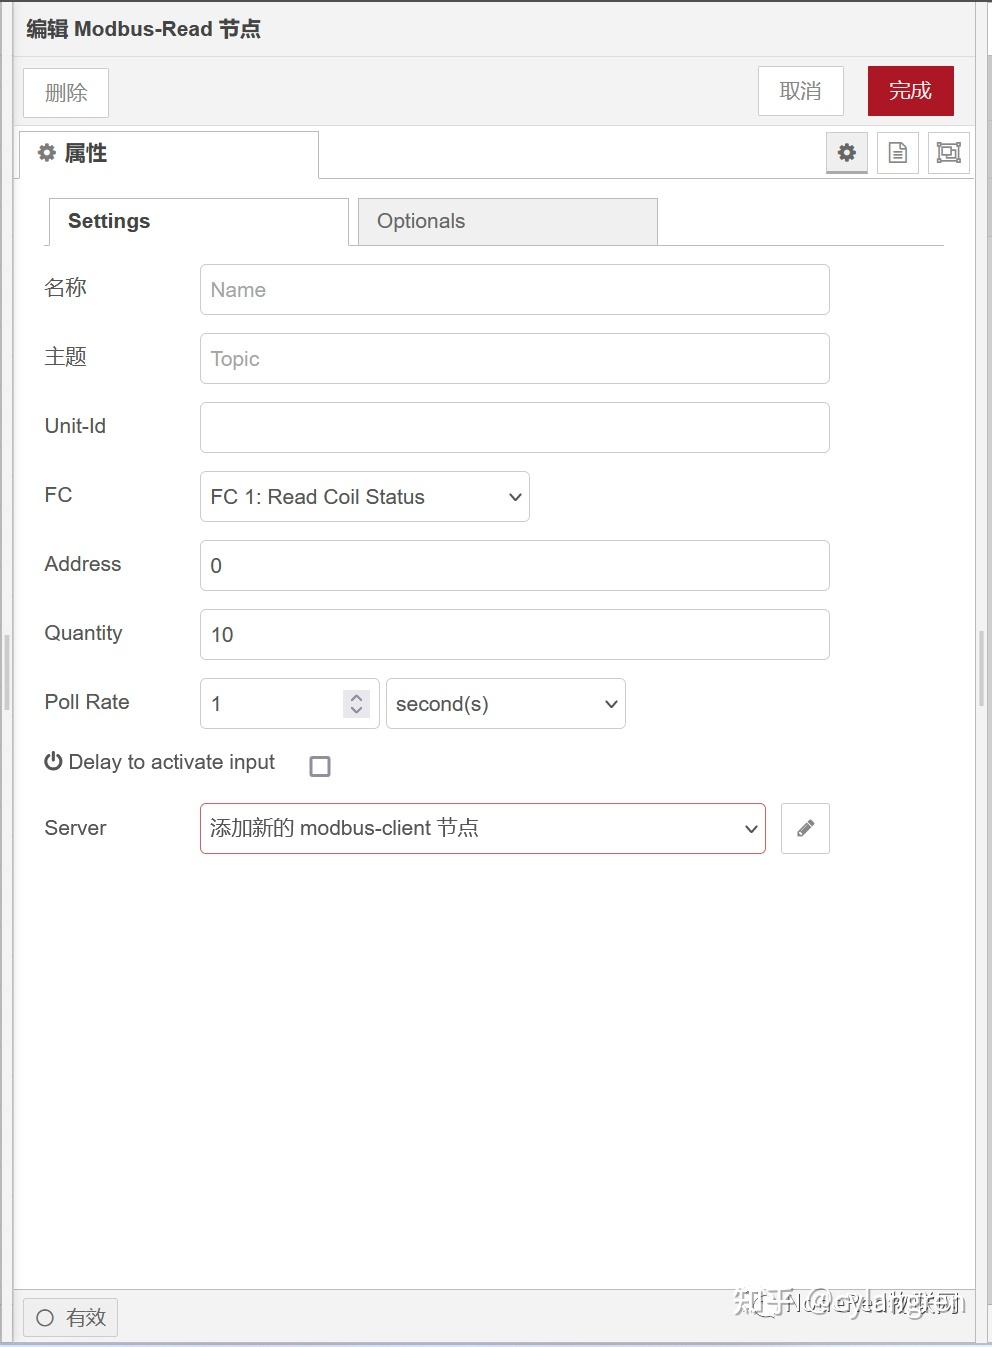
Task: Select the Settings tab
Action: click(198, 221)
